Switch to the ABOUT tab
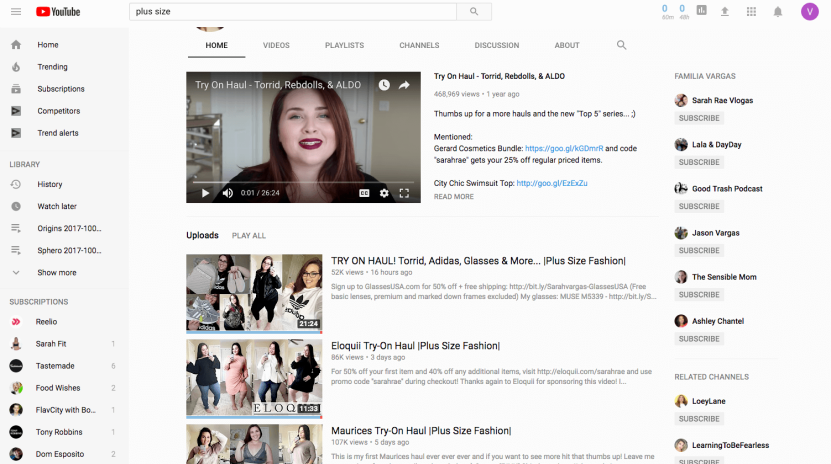The width and height of the screenshot is (831, 464). pyautogui.click(x=567, y=46)
